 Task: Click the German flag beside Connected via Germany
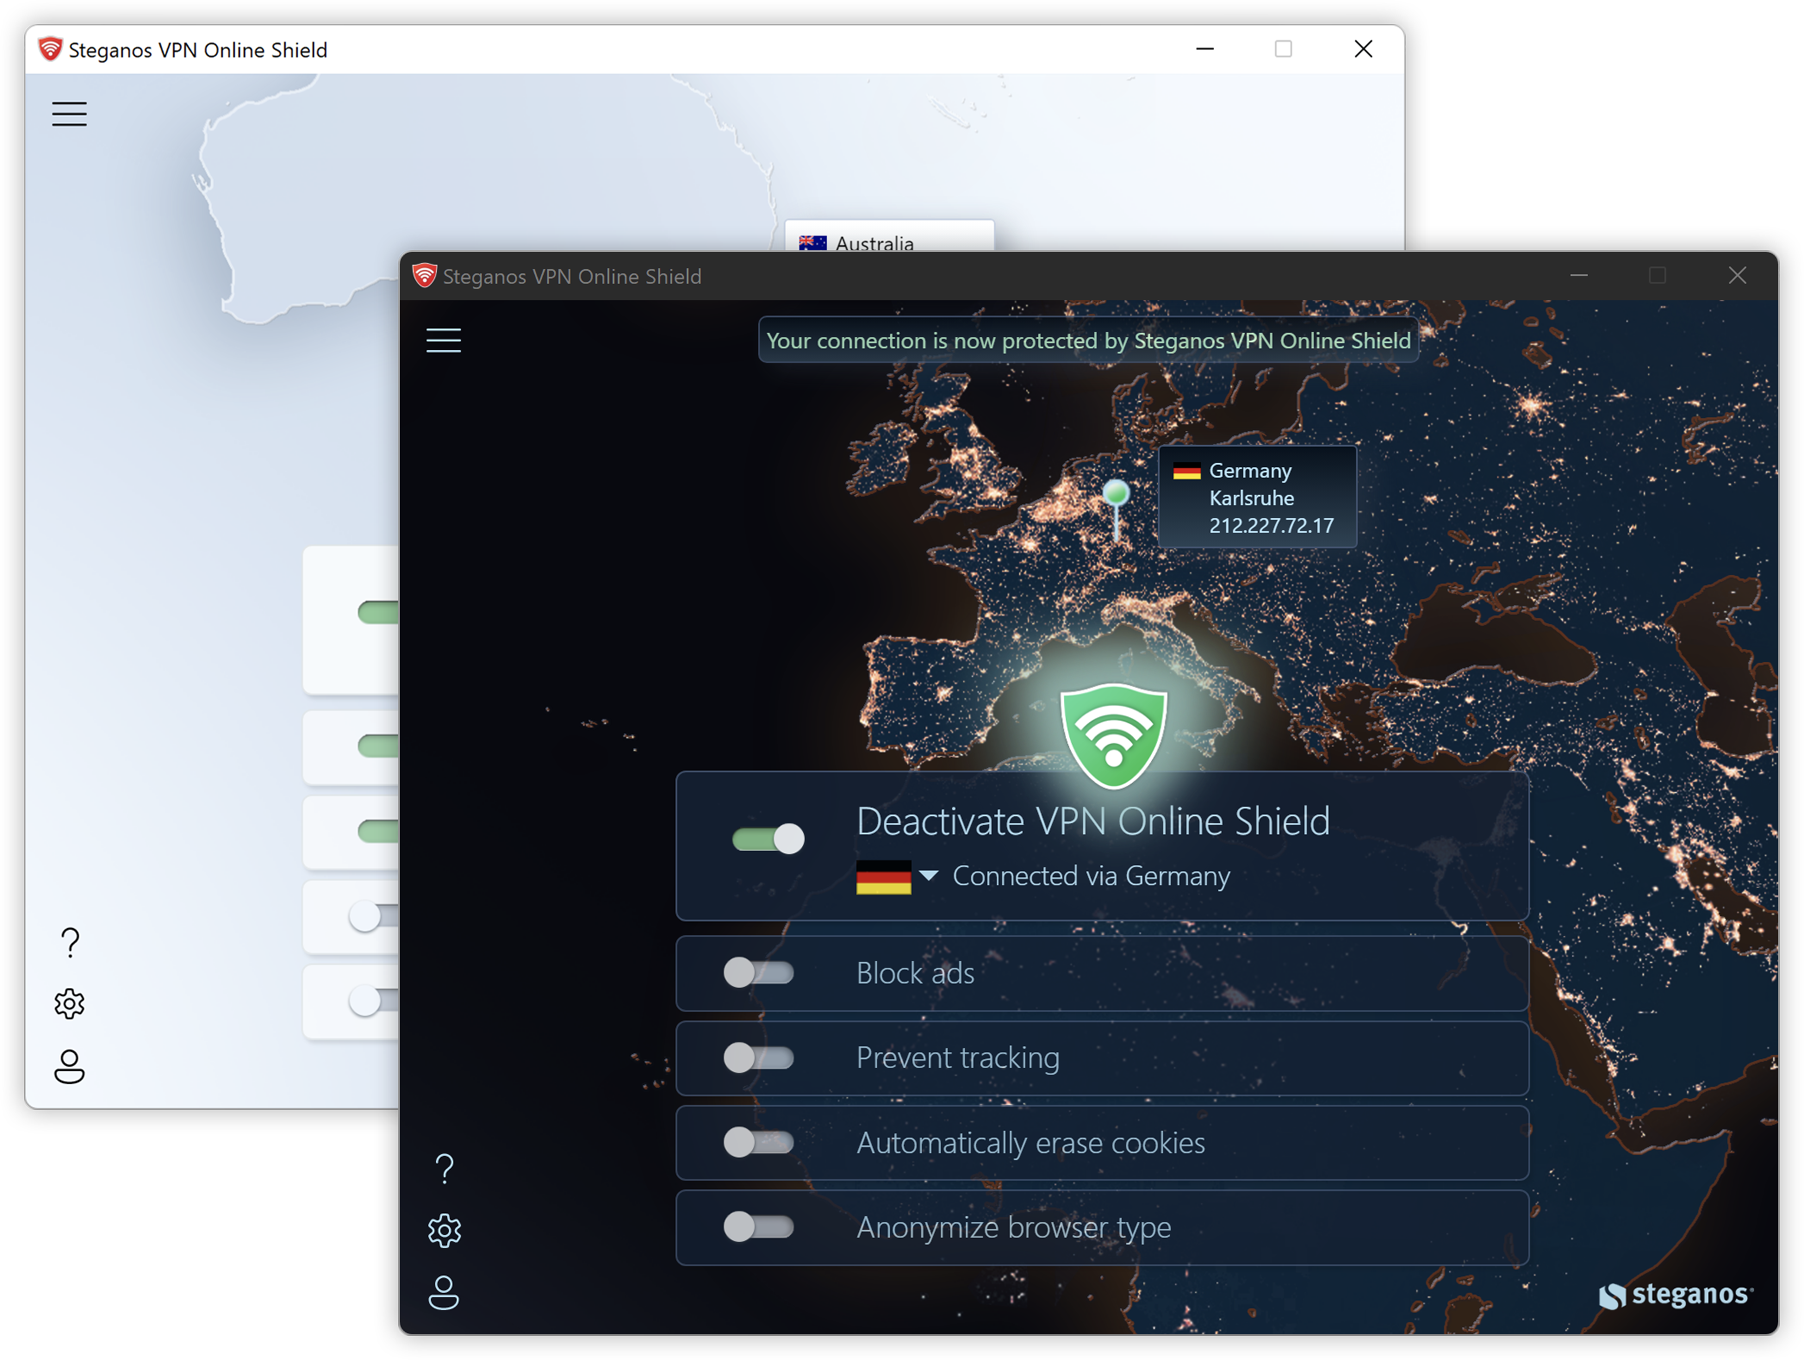pos(883,877)
